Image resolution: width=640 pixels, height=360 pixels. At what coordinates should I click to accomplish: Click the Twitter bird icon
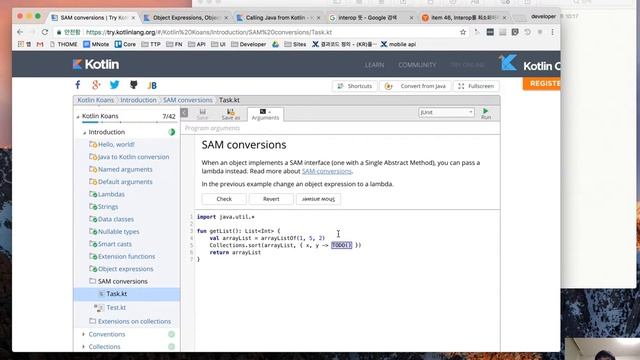click(x=115, y=85)
